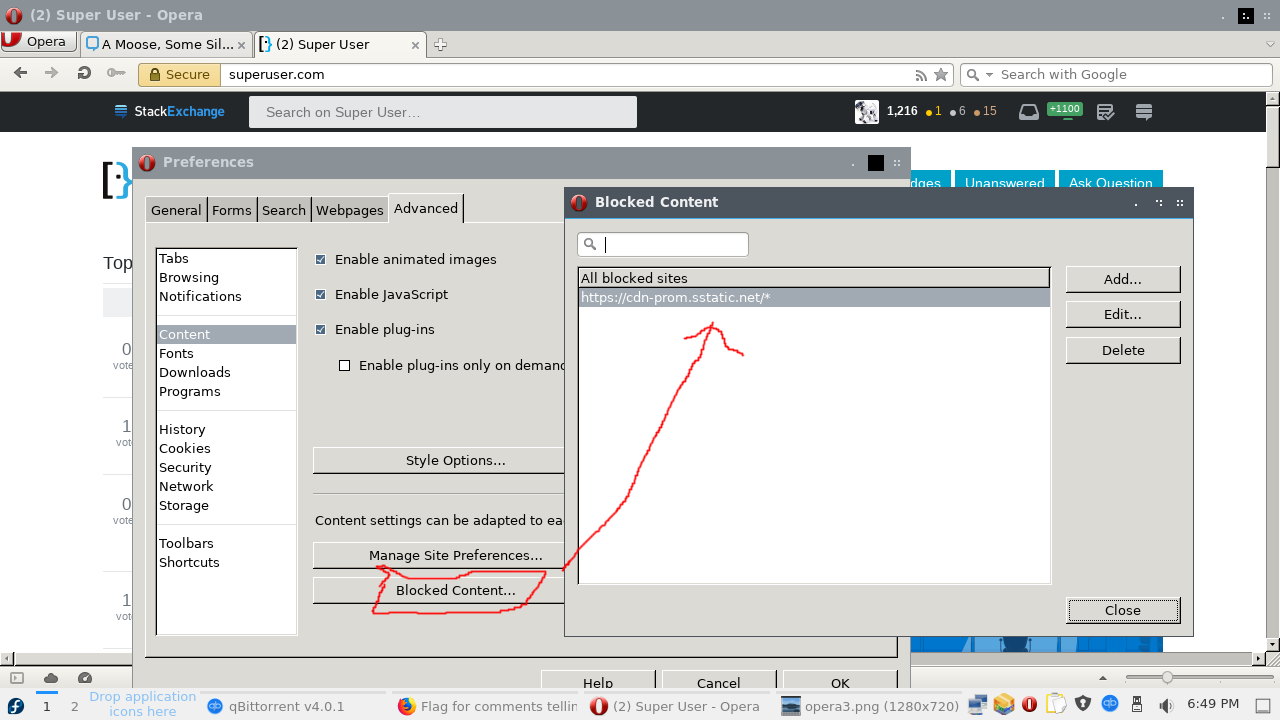Bookmark page with the star icon
This screenshot has height=720, width=1280.
941,75
